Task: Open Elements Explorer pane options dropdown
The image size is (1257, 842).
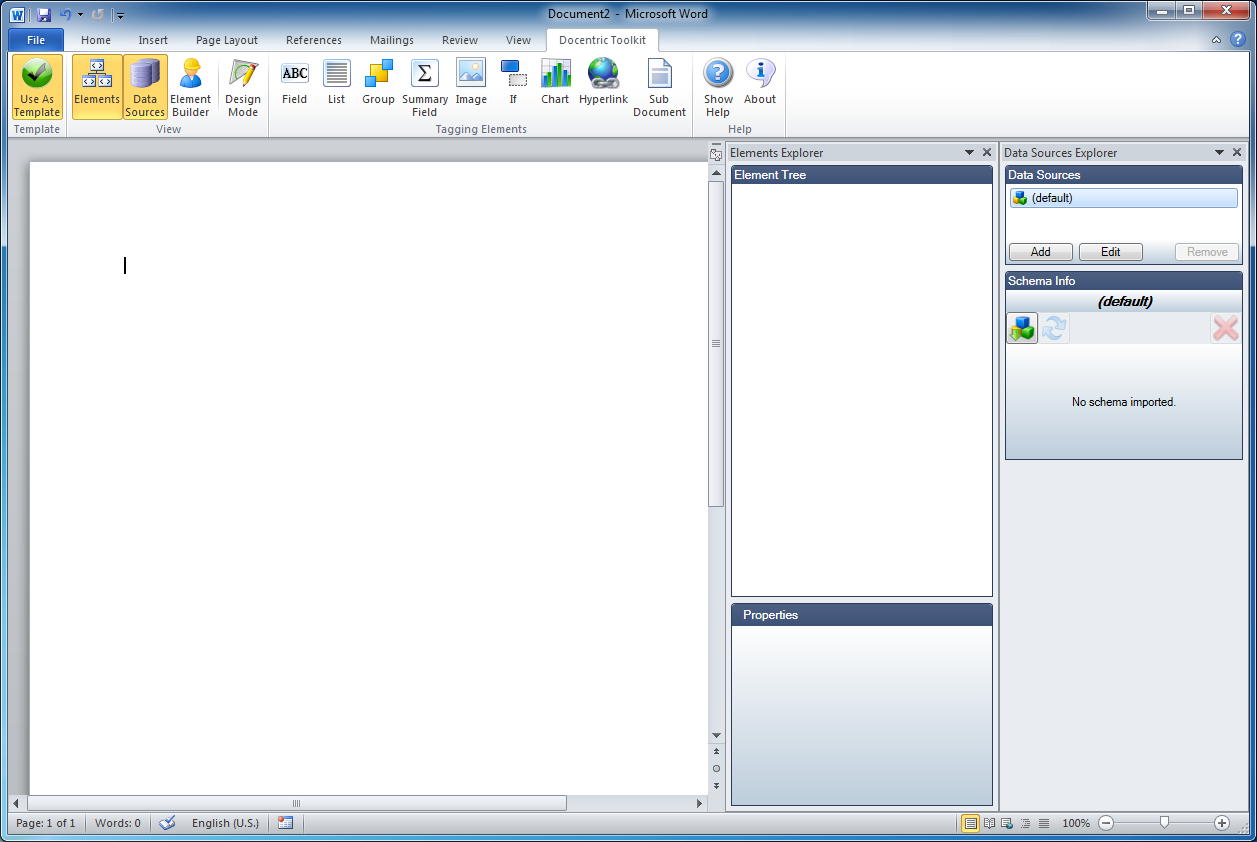Action: coord(969,153)
